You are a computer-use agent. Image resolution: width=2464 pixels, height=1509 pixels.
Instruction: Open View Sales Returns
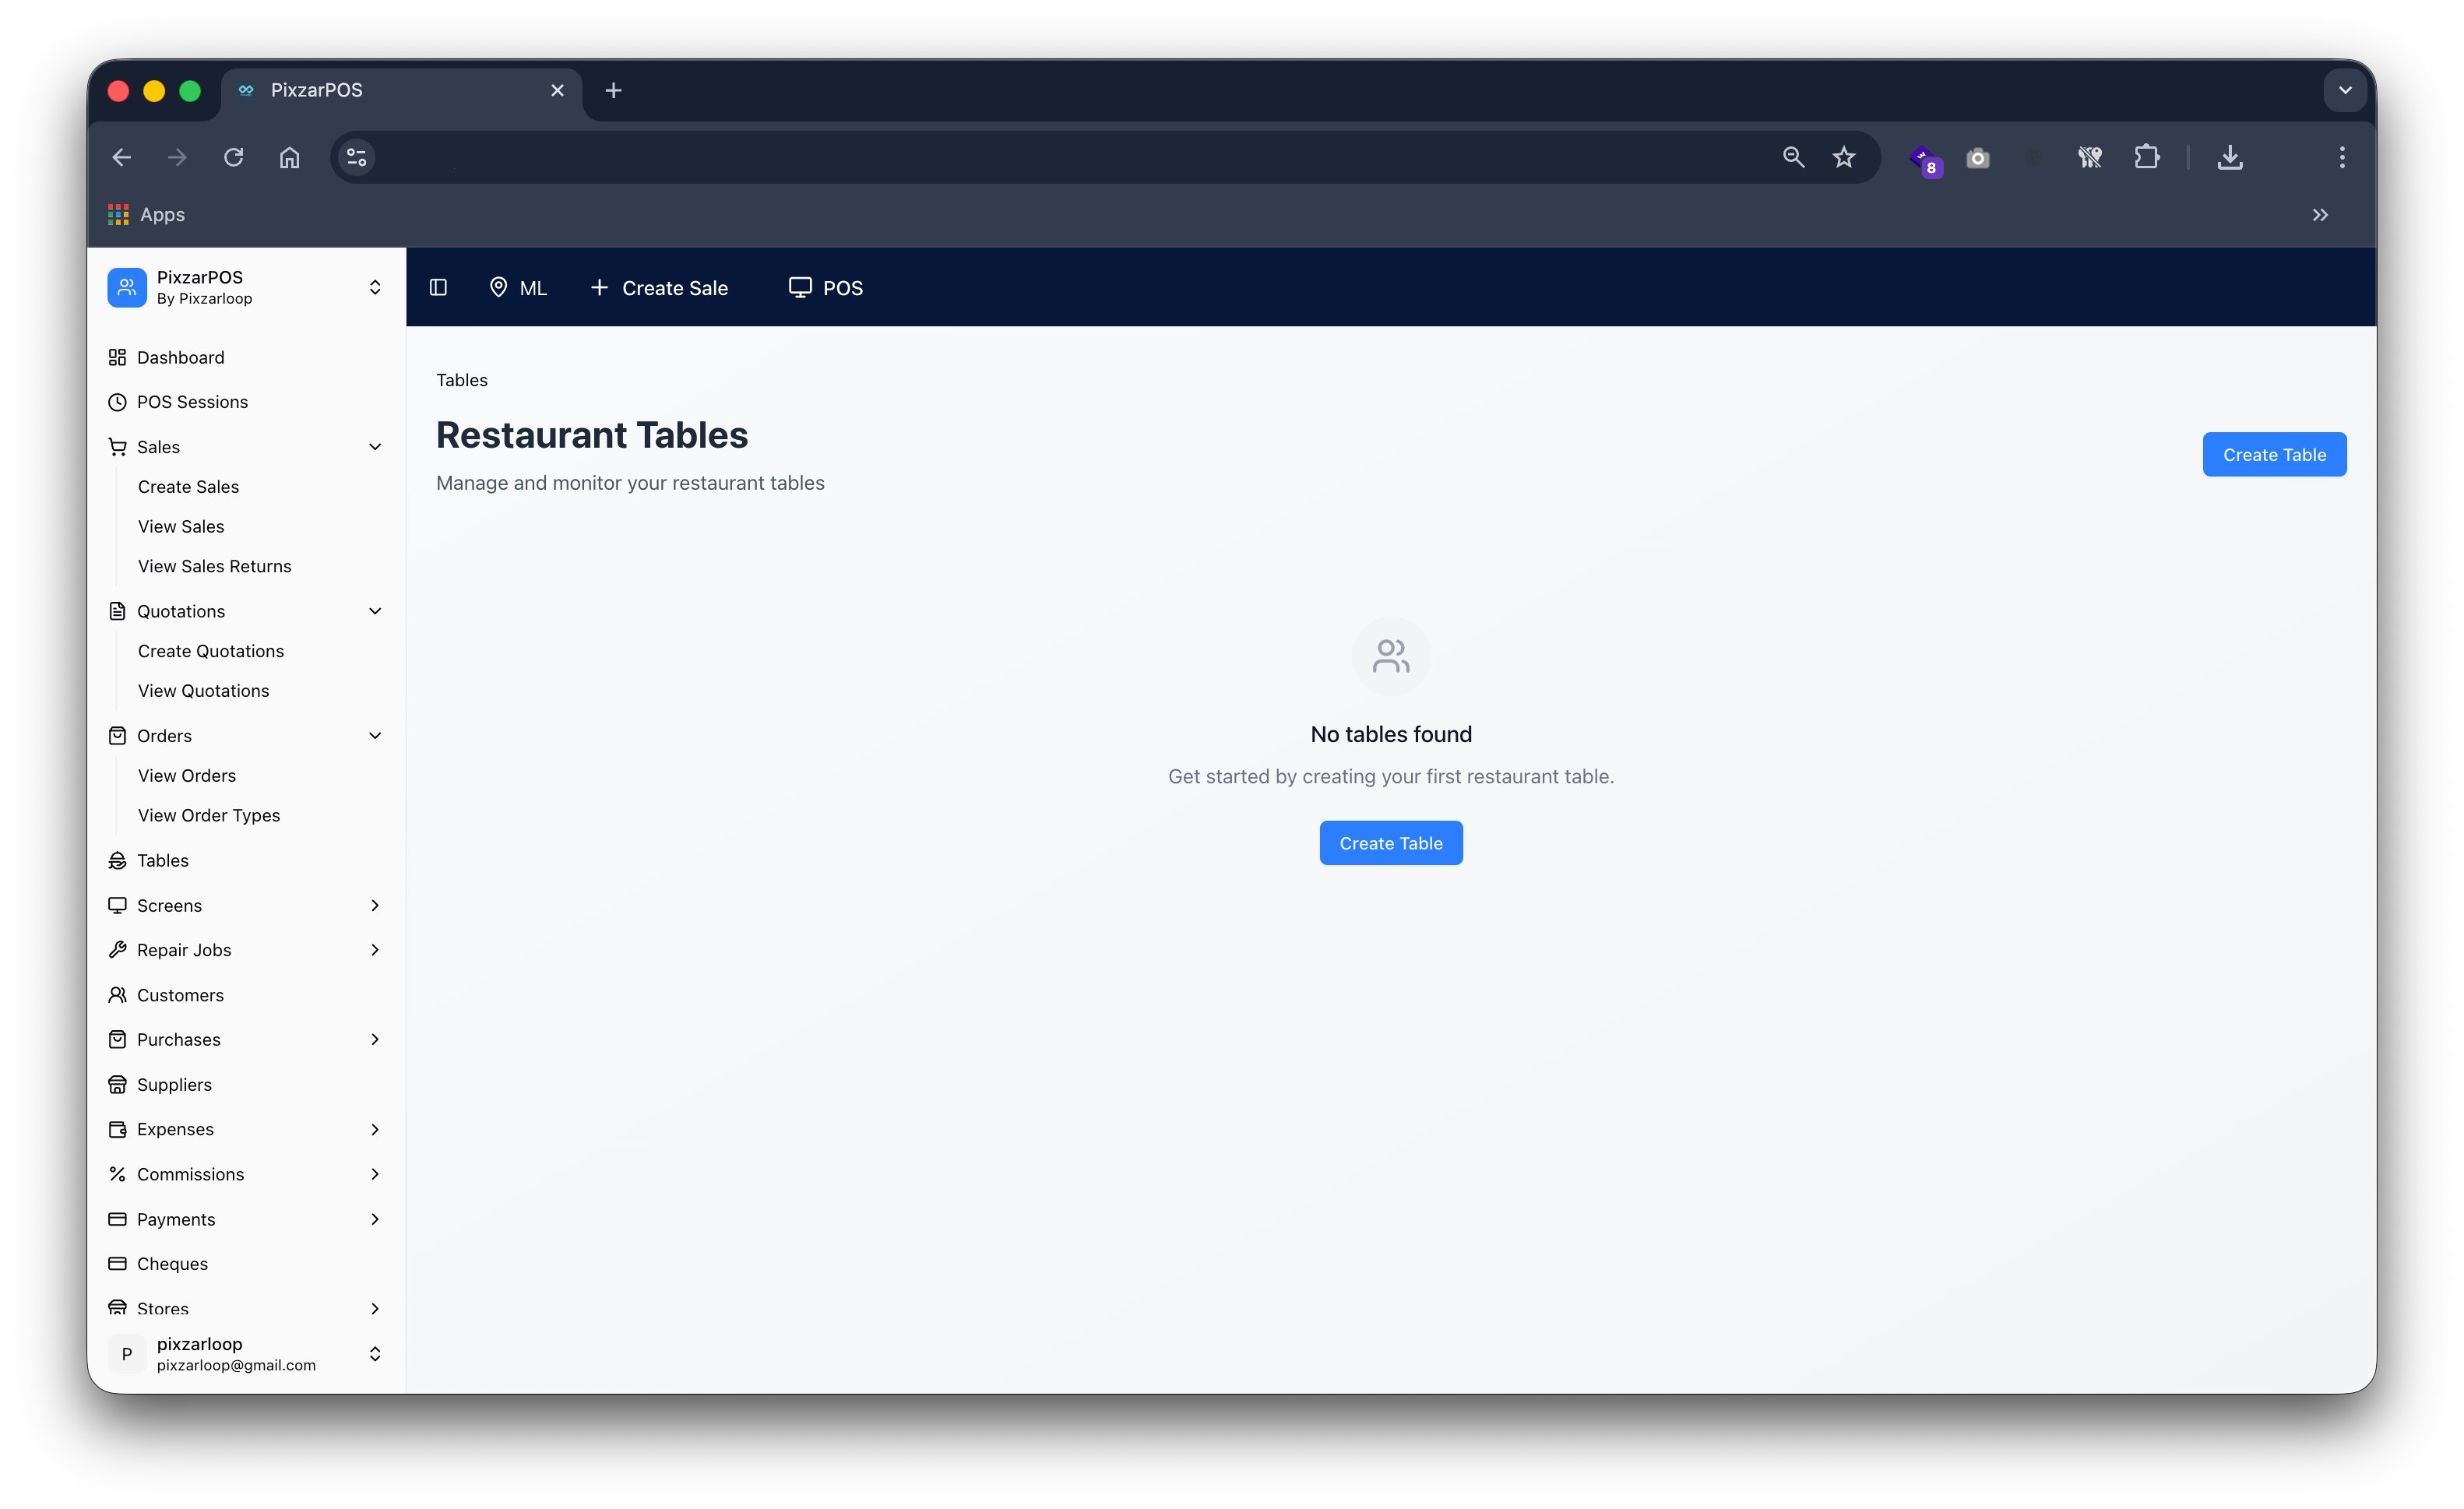click(x=214, y=566)
